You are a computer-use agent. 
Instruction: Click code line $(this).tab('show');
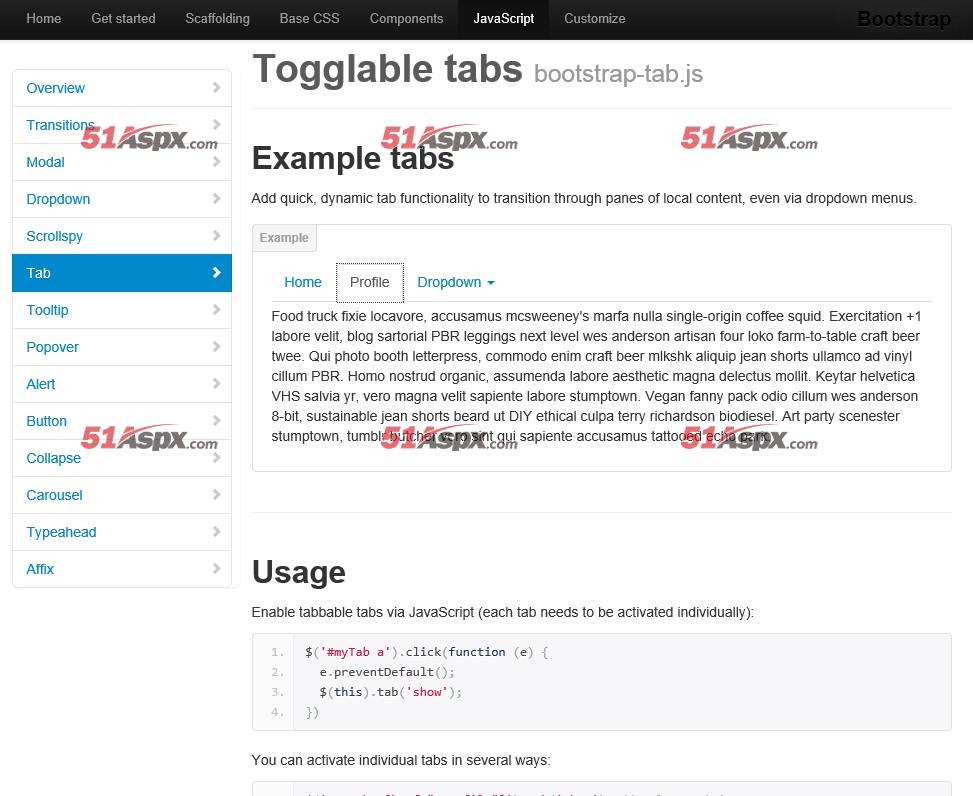pyautogui.click(x=391, y=692)
